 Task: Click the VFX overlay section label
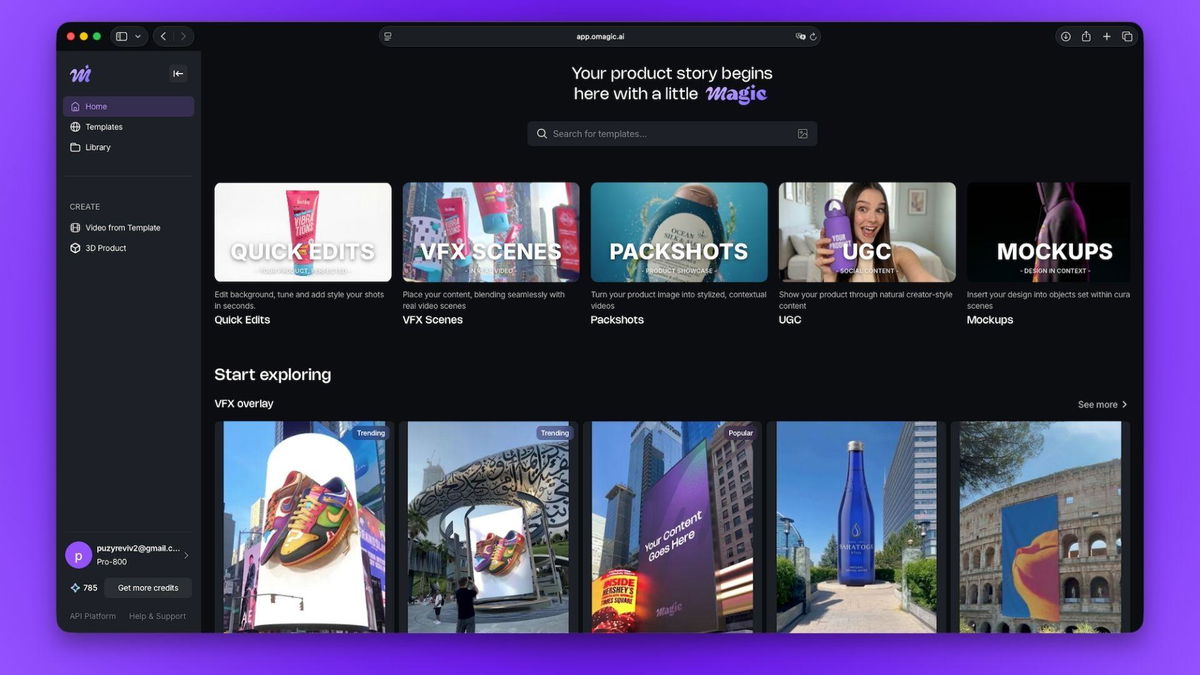point(244,404)
